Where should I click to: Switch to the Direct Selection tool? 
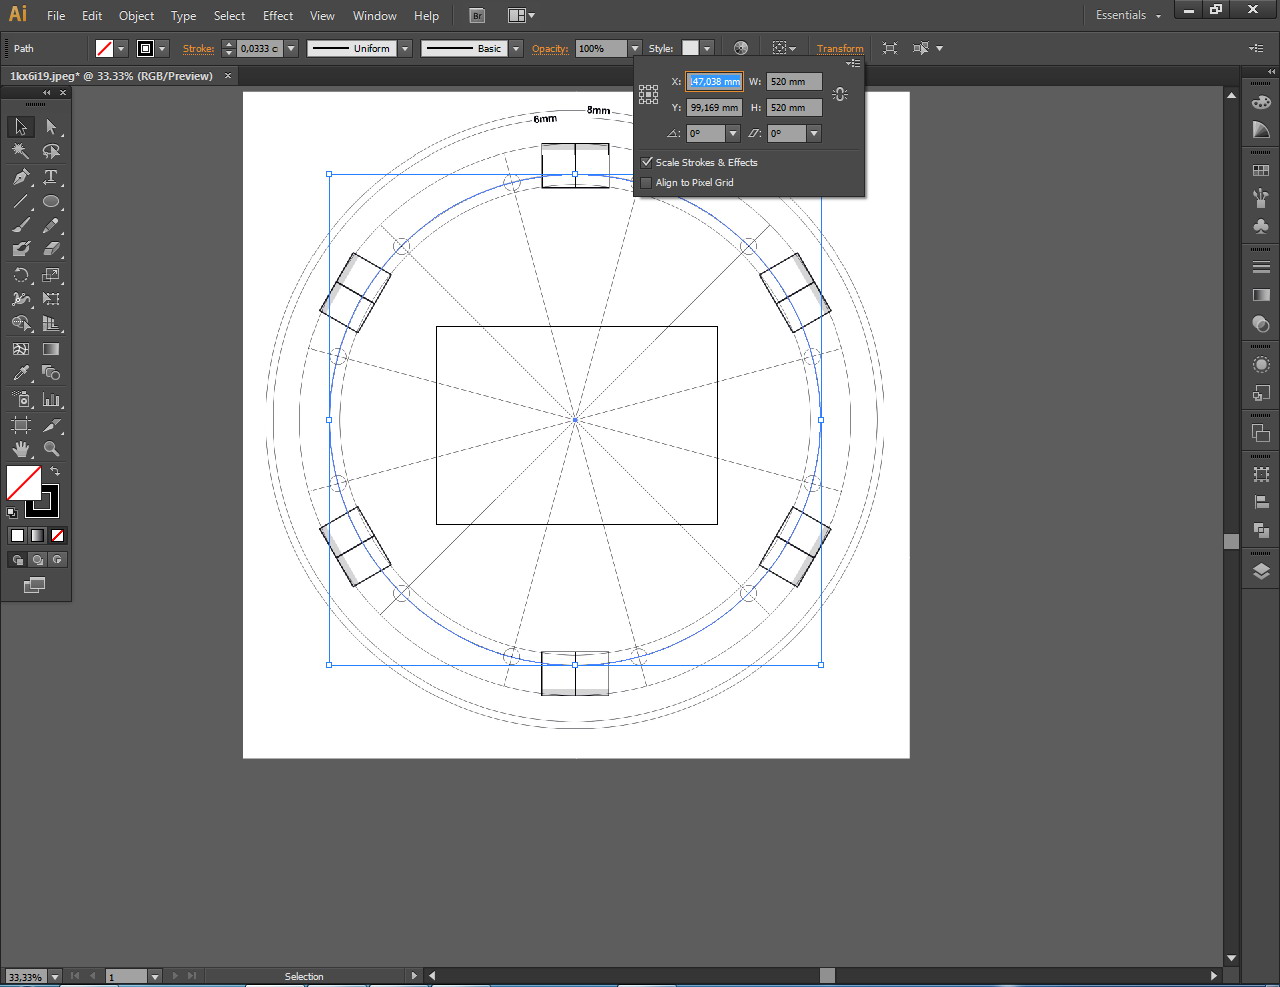[51, 127]
